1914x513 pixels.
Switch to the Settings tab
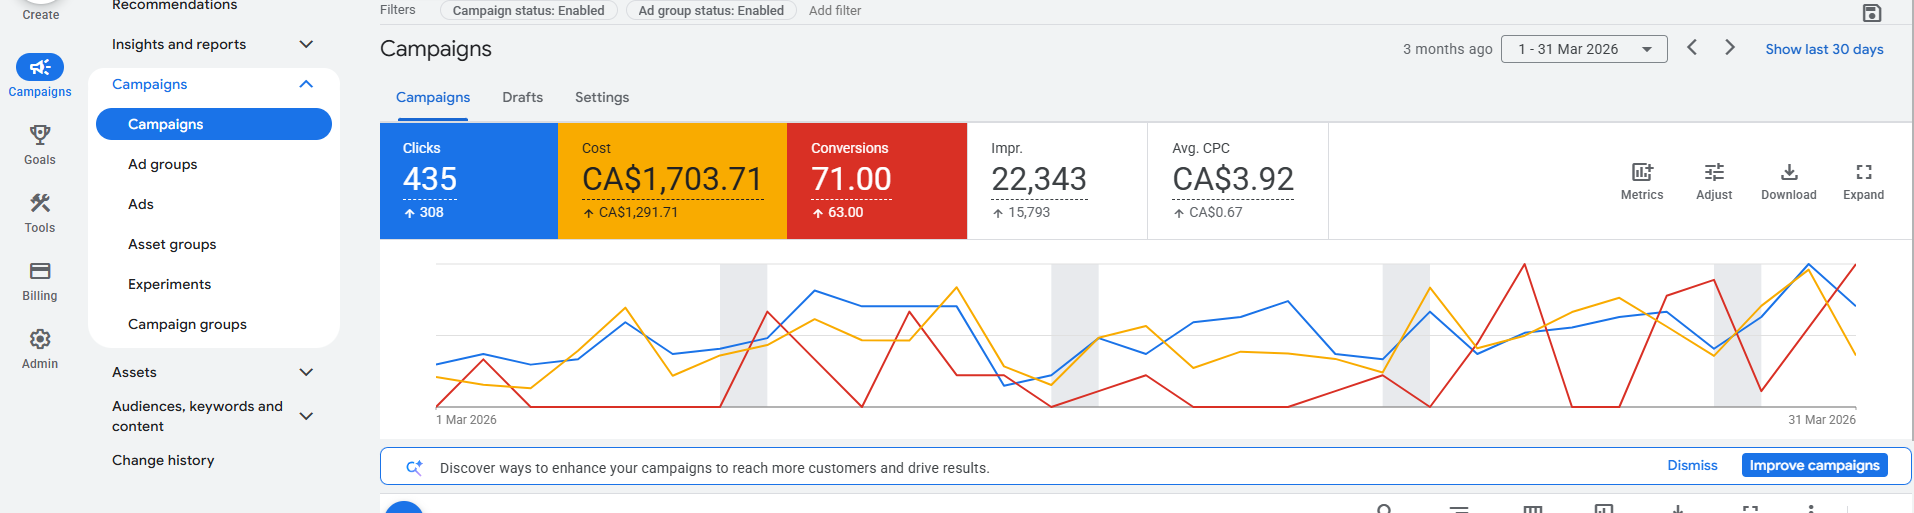[x=602, y=97]
